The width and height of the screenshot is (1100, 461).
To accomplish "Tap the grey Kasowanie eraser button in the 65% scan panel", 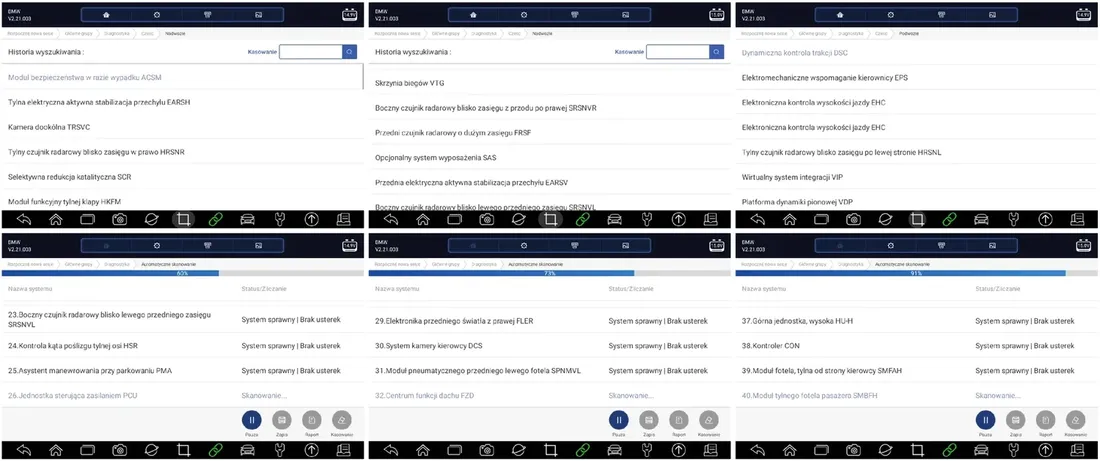I will coord(342,420).
